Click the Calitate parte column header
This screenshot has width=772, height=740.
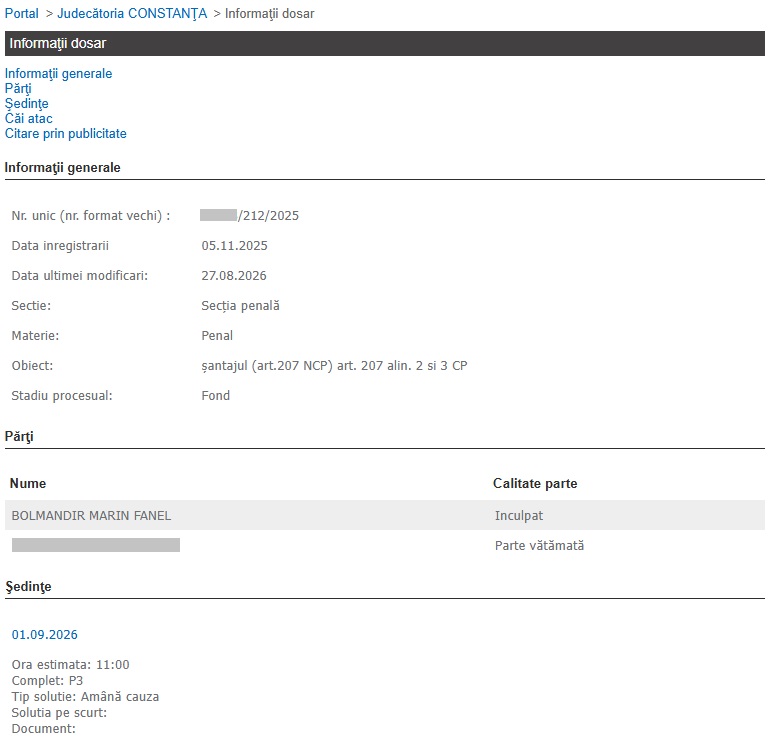535,483
